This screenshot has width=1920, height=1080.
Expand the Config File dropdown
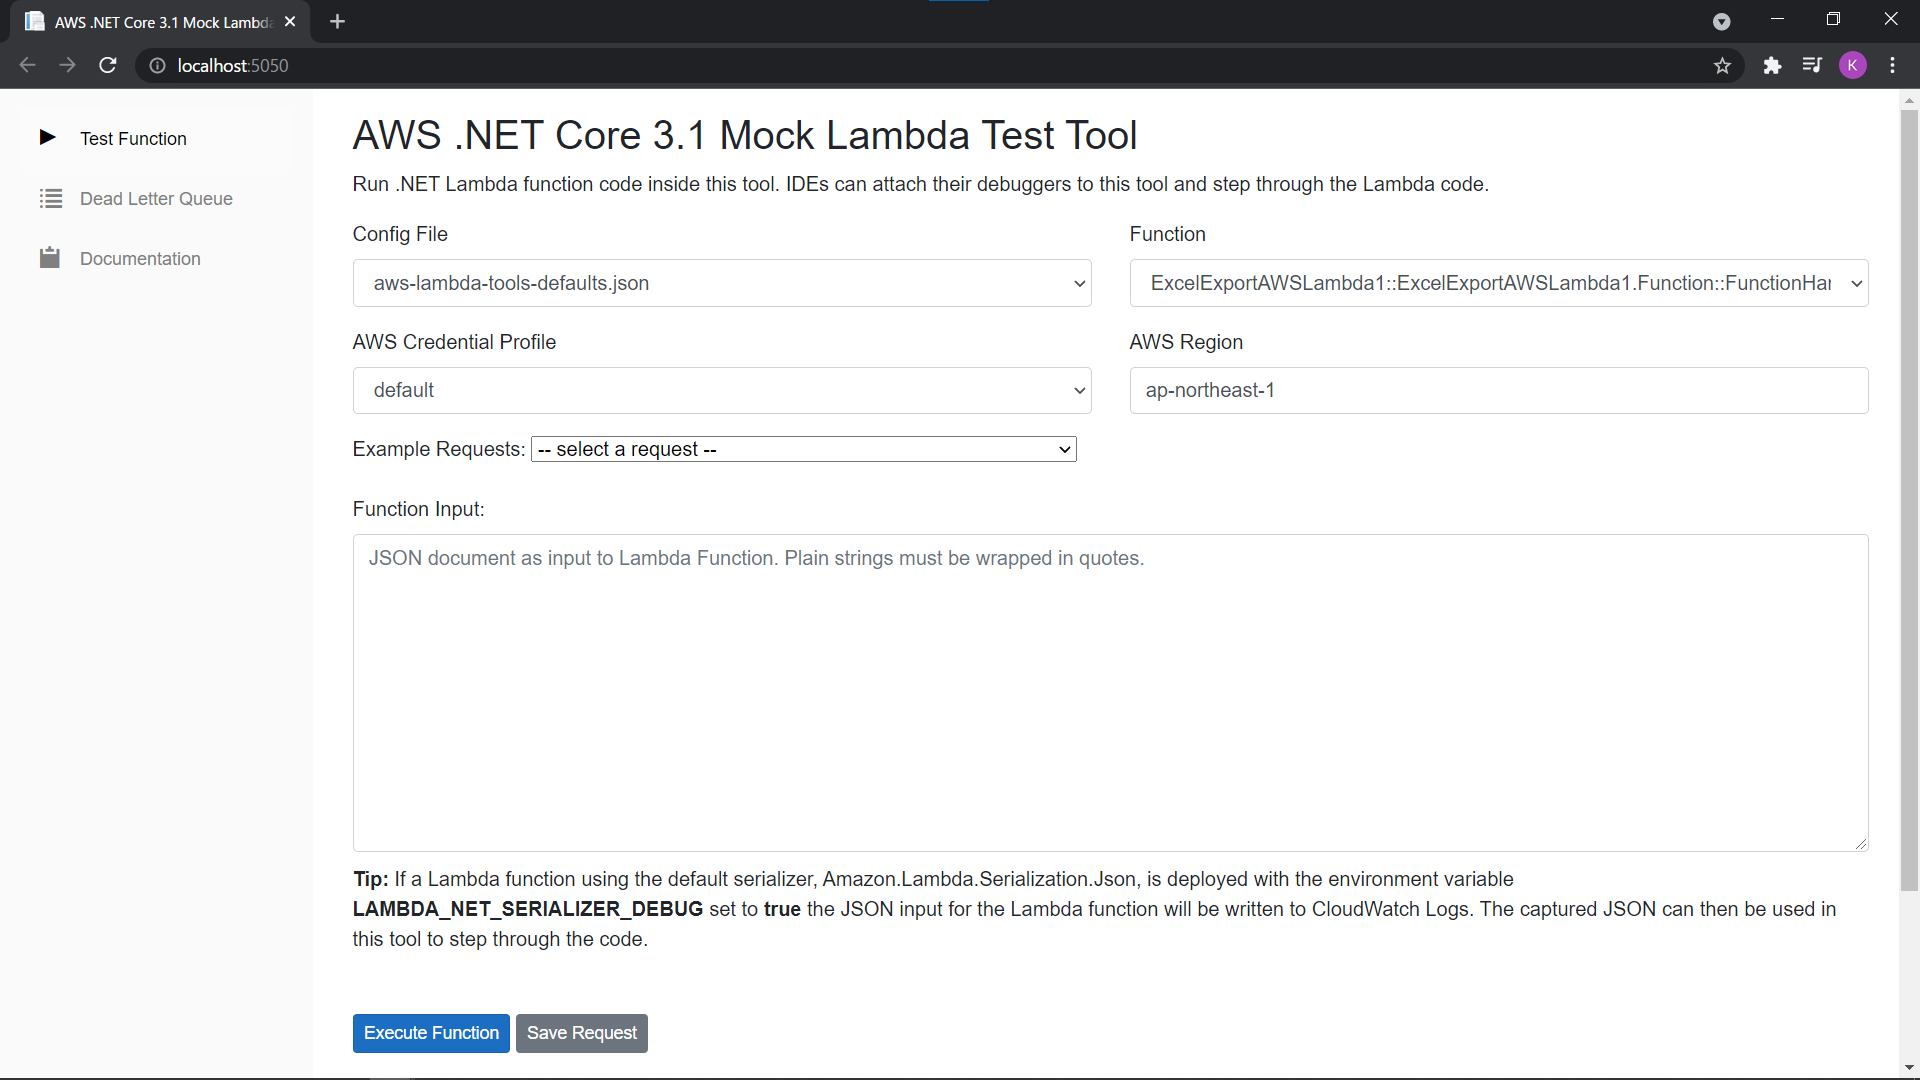[x=722, y=283]
